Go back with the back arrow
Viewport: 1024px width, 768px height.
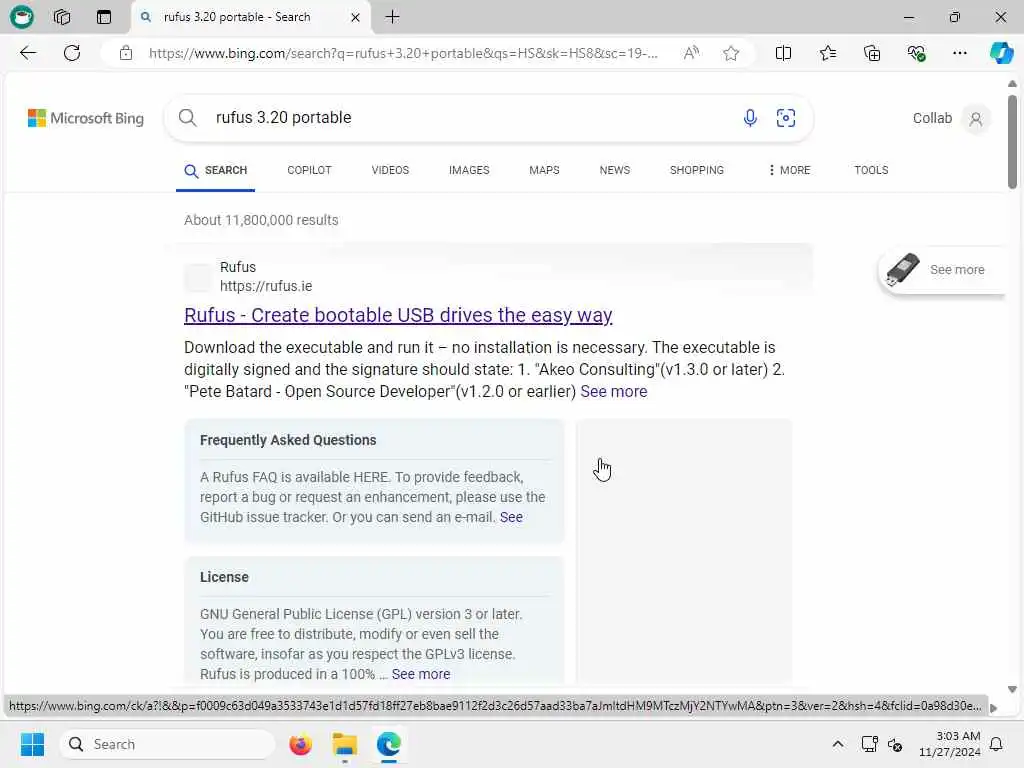click(28, 53)
